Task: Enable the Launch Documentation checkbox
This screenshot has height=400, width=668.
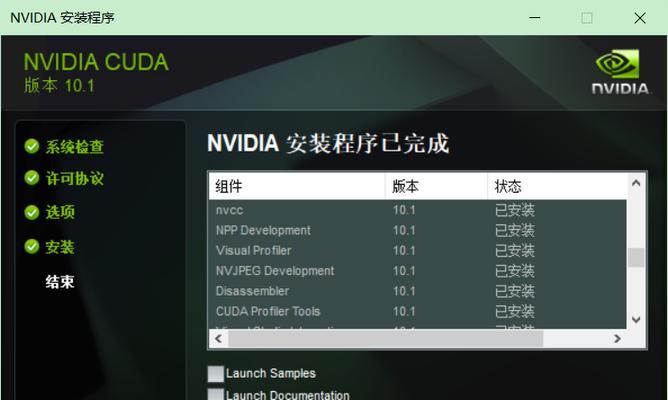Action: tap(216, 394)
